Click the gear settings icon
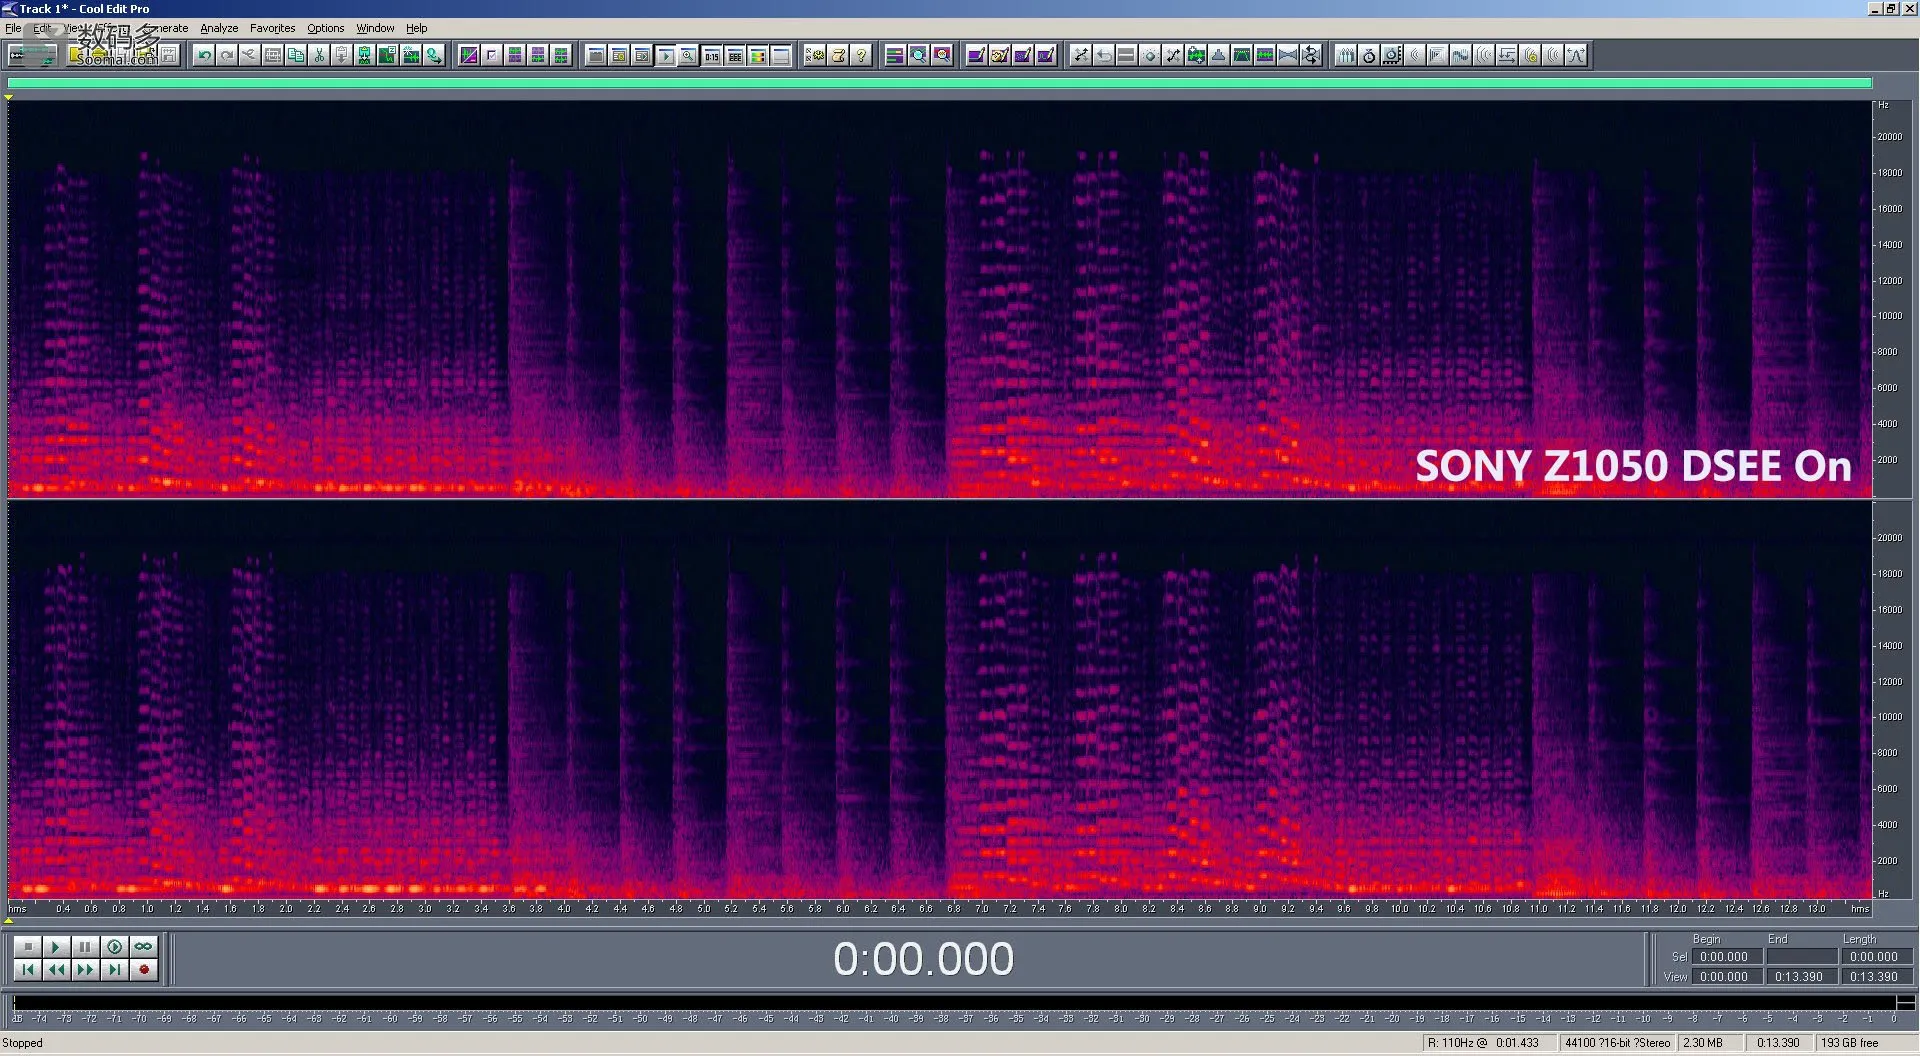Image resolution: width=1920 pixels, height=1056 pixels. 815,55
